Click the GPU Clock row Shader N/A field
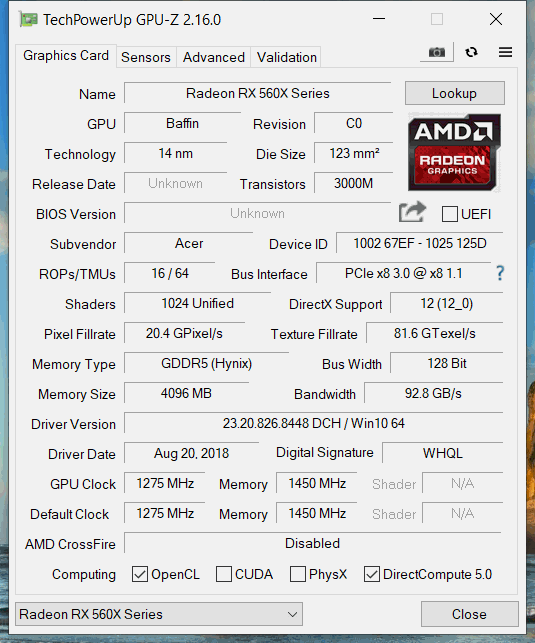535x643 pixels. 463,483
